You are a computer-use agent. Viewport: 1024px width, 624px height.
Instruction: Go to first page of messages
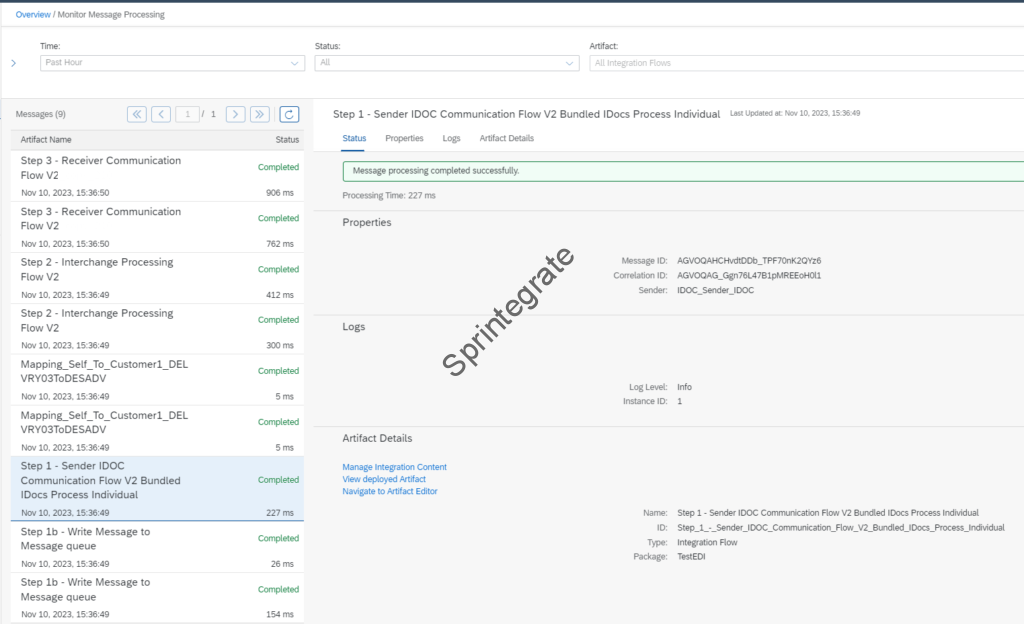pos(137,114)
